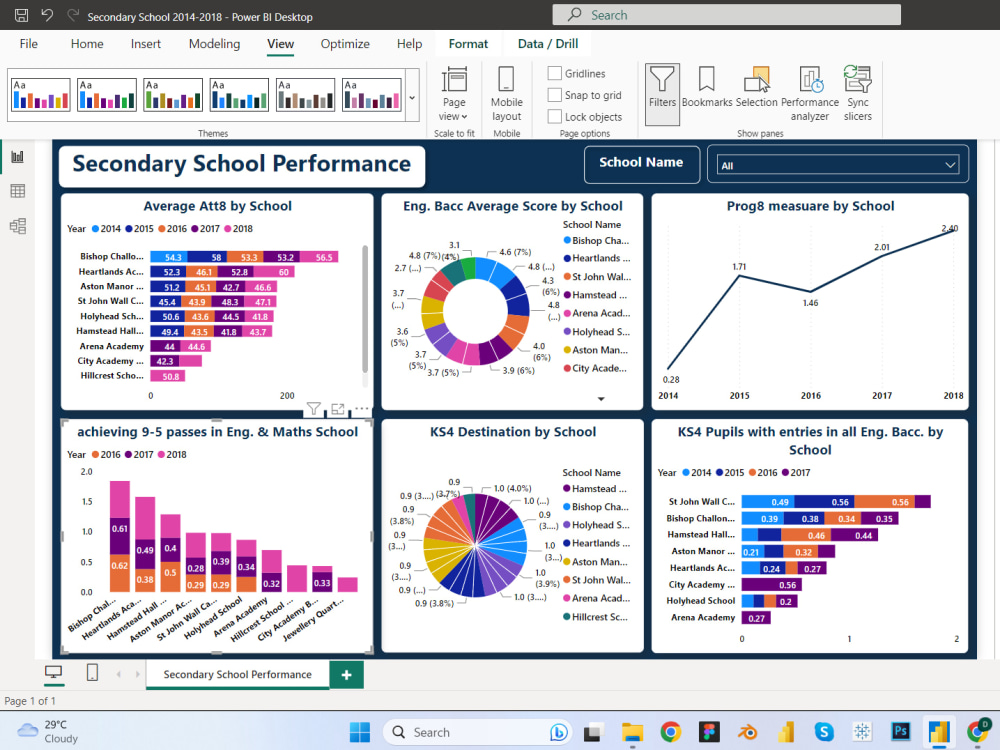1000x750 pixels.
Task: Expand the Eng. Bacc legend down arrow
Action: point(601,399)
